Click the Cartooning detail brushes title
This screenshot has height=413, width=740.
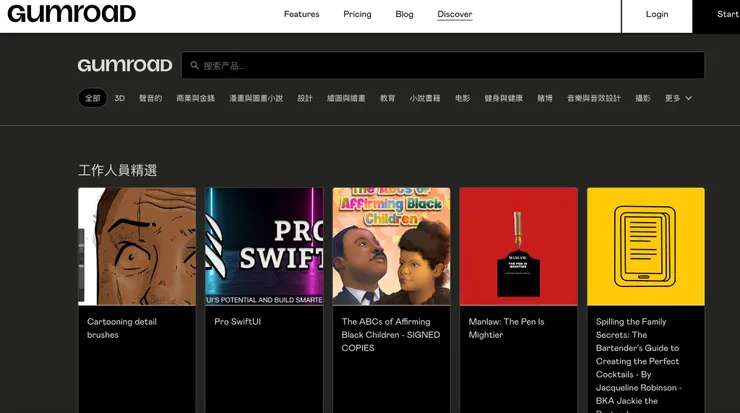coord(122,328)
